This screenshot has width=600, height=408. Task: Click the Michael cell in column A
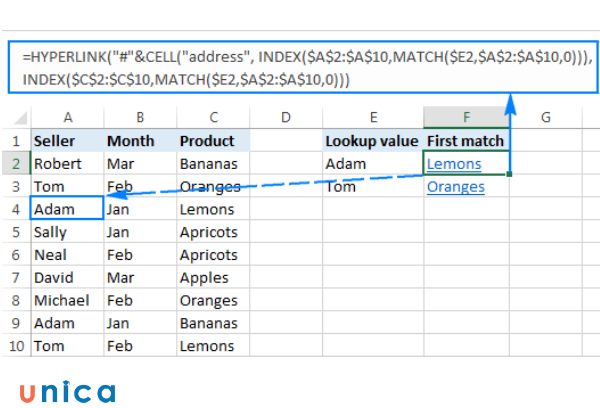66,301
